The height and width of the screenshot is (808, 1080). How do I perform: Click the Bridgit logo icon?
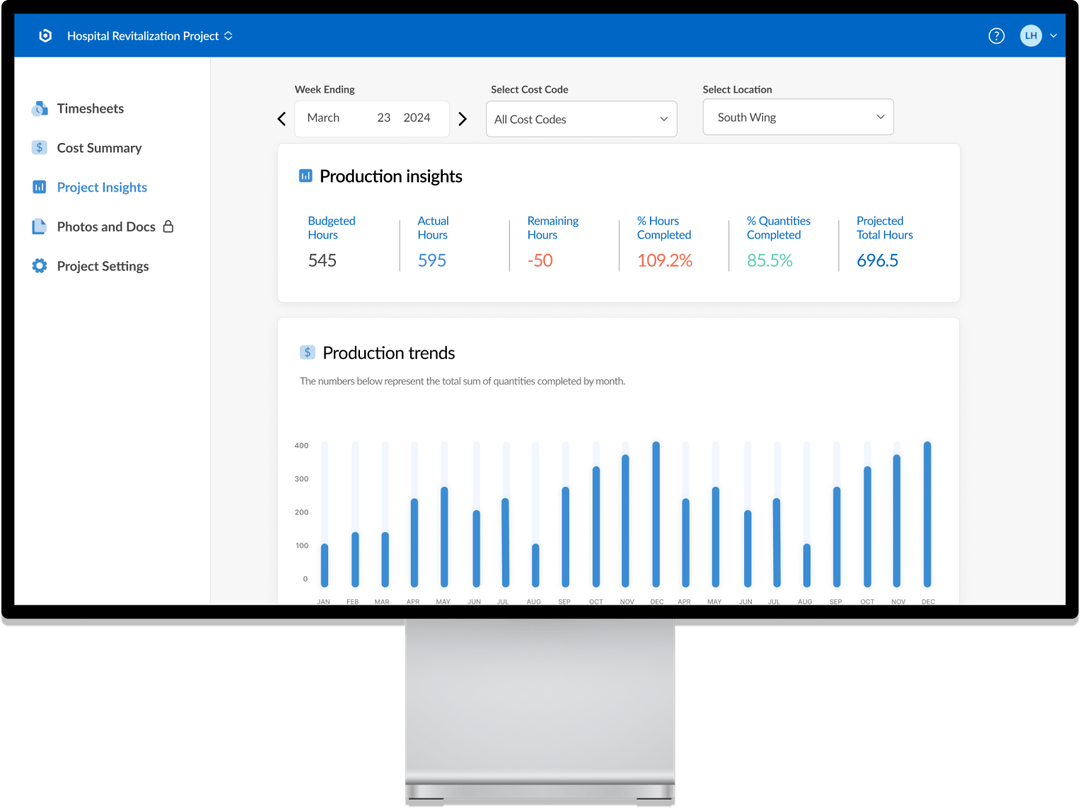pyautogui.click(x=45, y=35)
